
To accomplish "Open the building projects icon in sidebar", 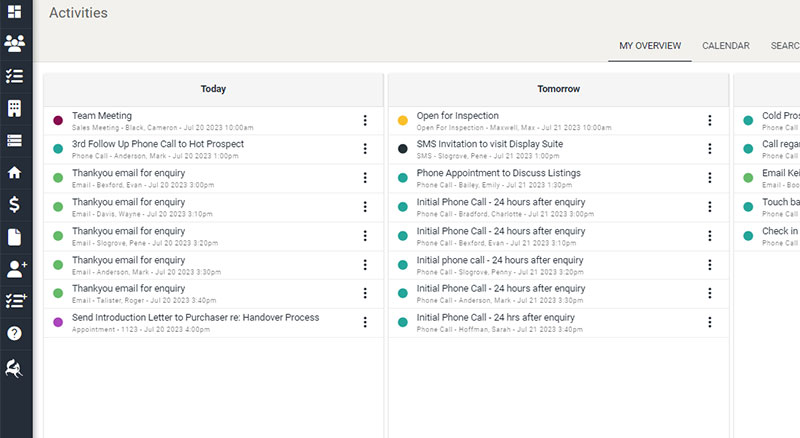I will (14, 108).
